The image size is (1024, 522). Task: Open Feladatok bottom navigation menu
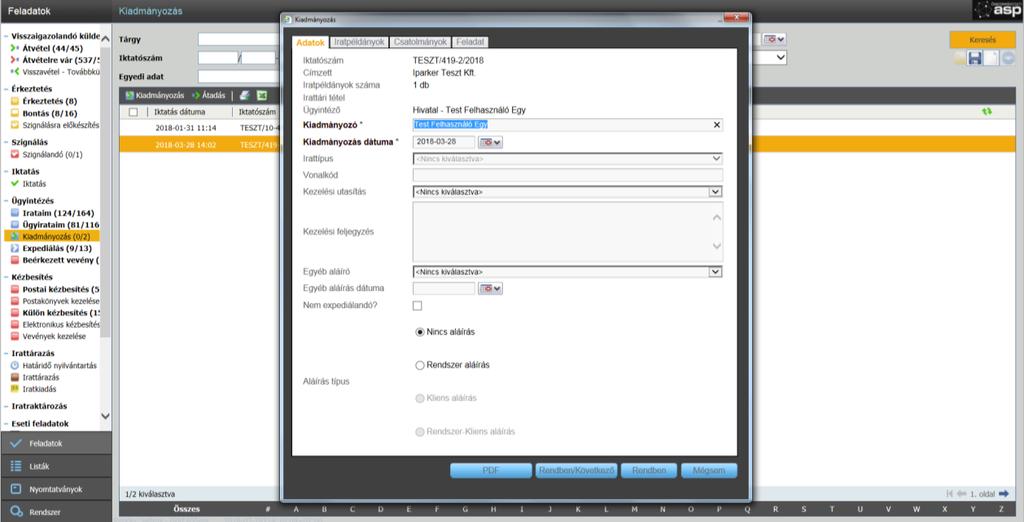pos(56,444)
